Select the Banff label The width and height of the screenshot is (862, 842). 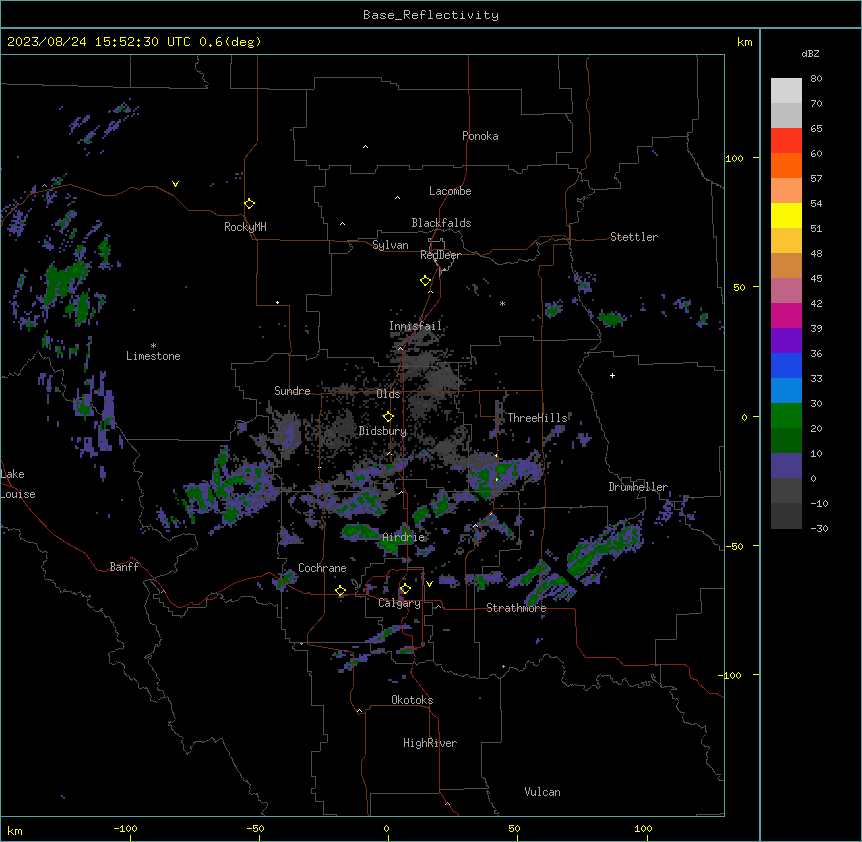pyautogui.click(x=124, y=567)
